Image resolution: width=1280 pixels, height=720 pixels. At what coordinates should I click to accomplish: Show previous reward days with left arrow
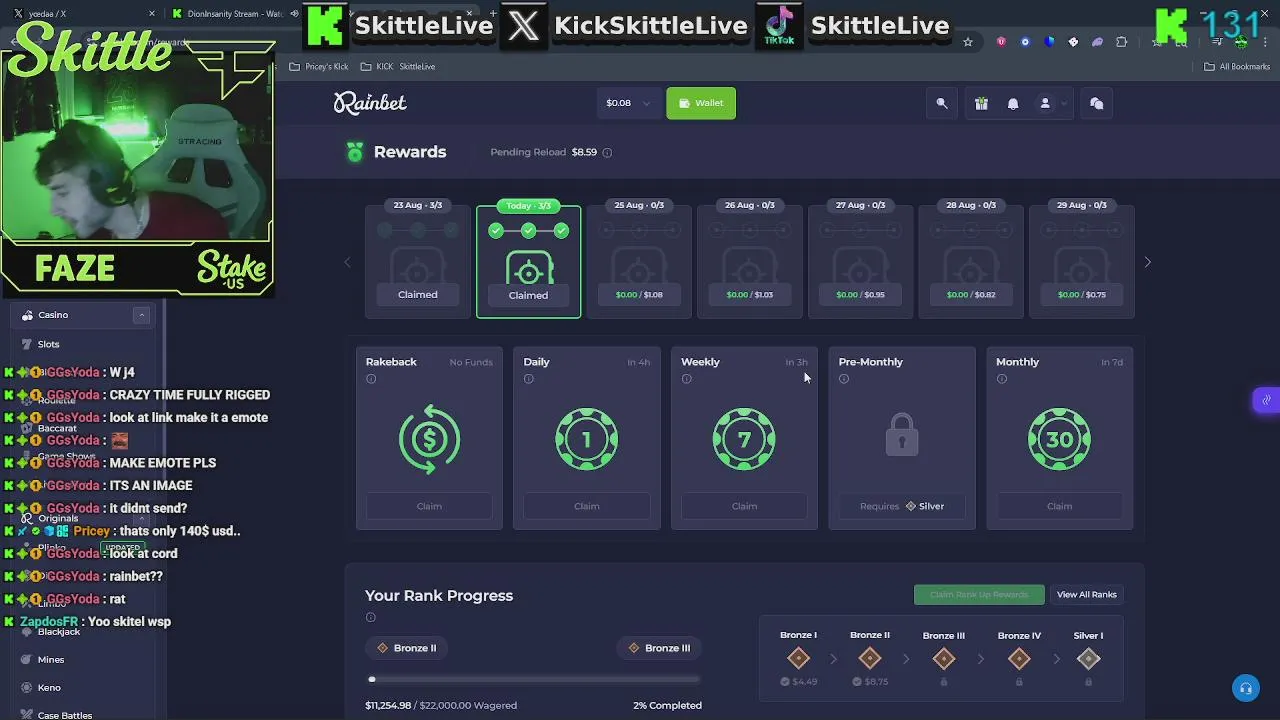pos(348,262)
